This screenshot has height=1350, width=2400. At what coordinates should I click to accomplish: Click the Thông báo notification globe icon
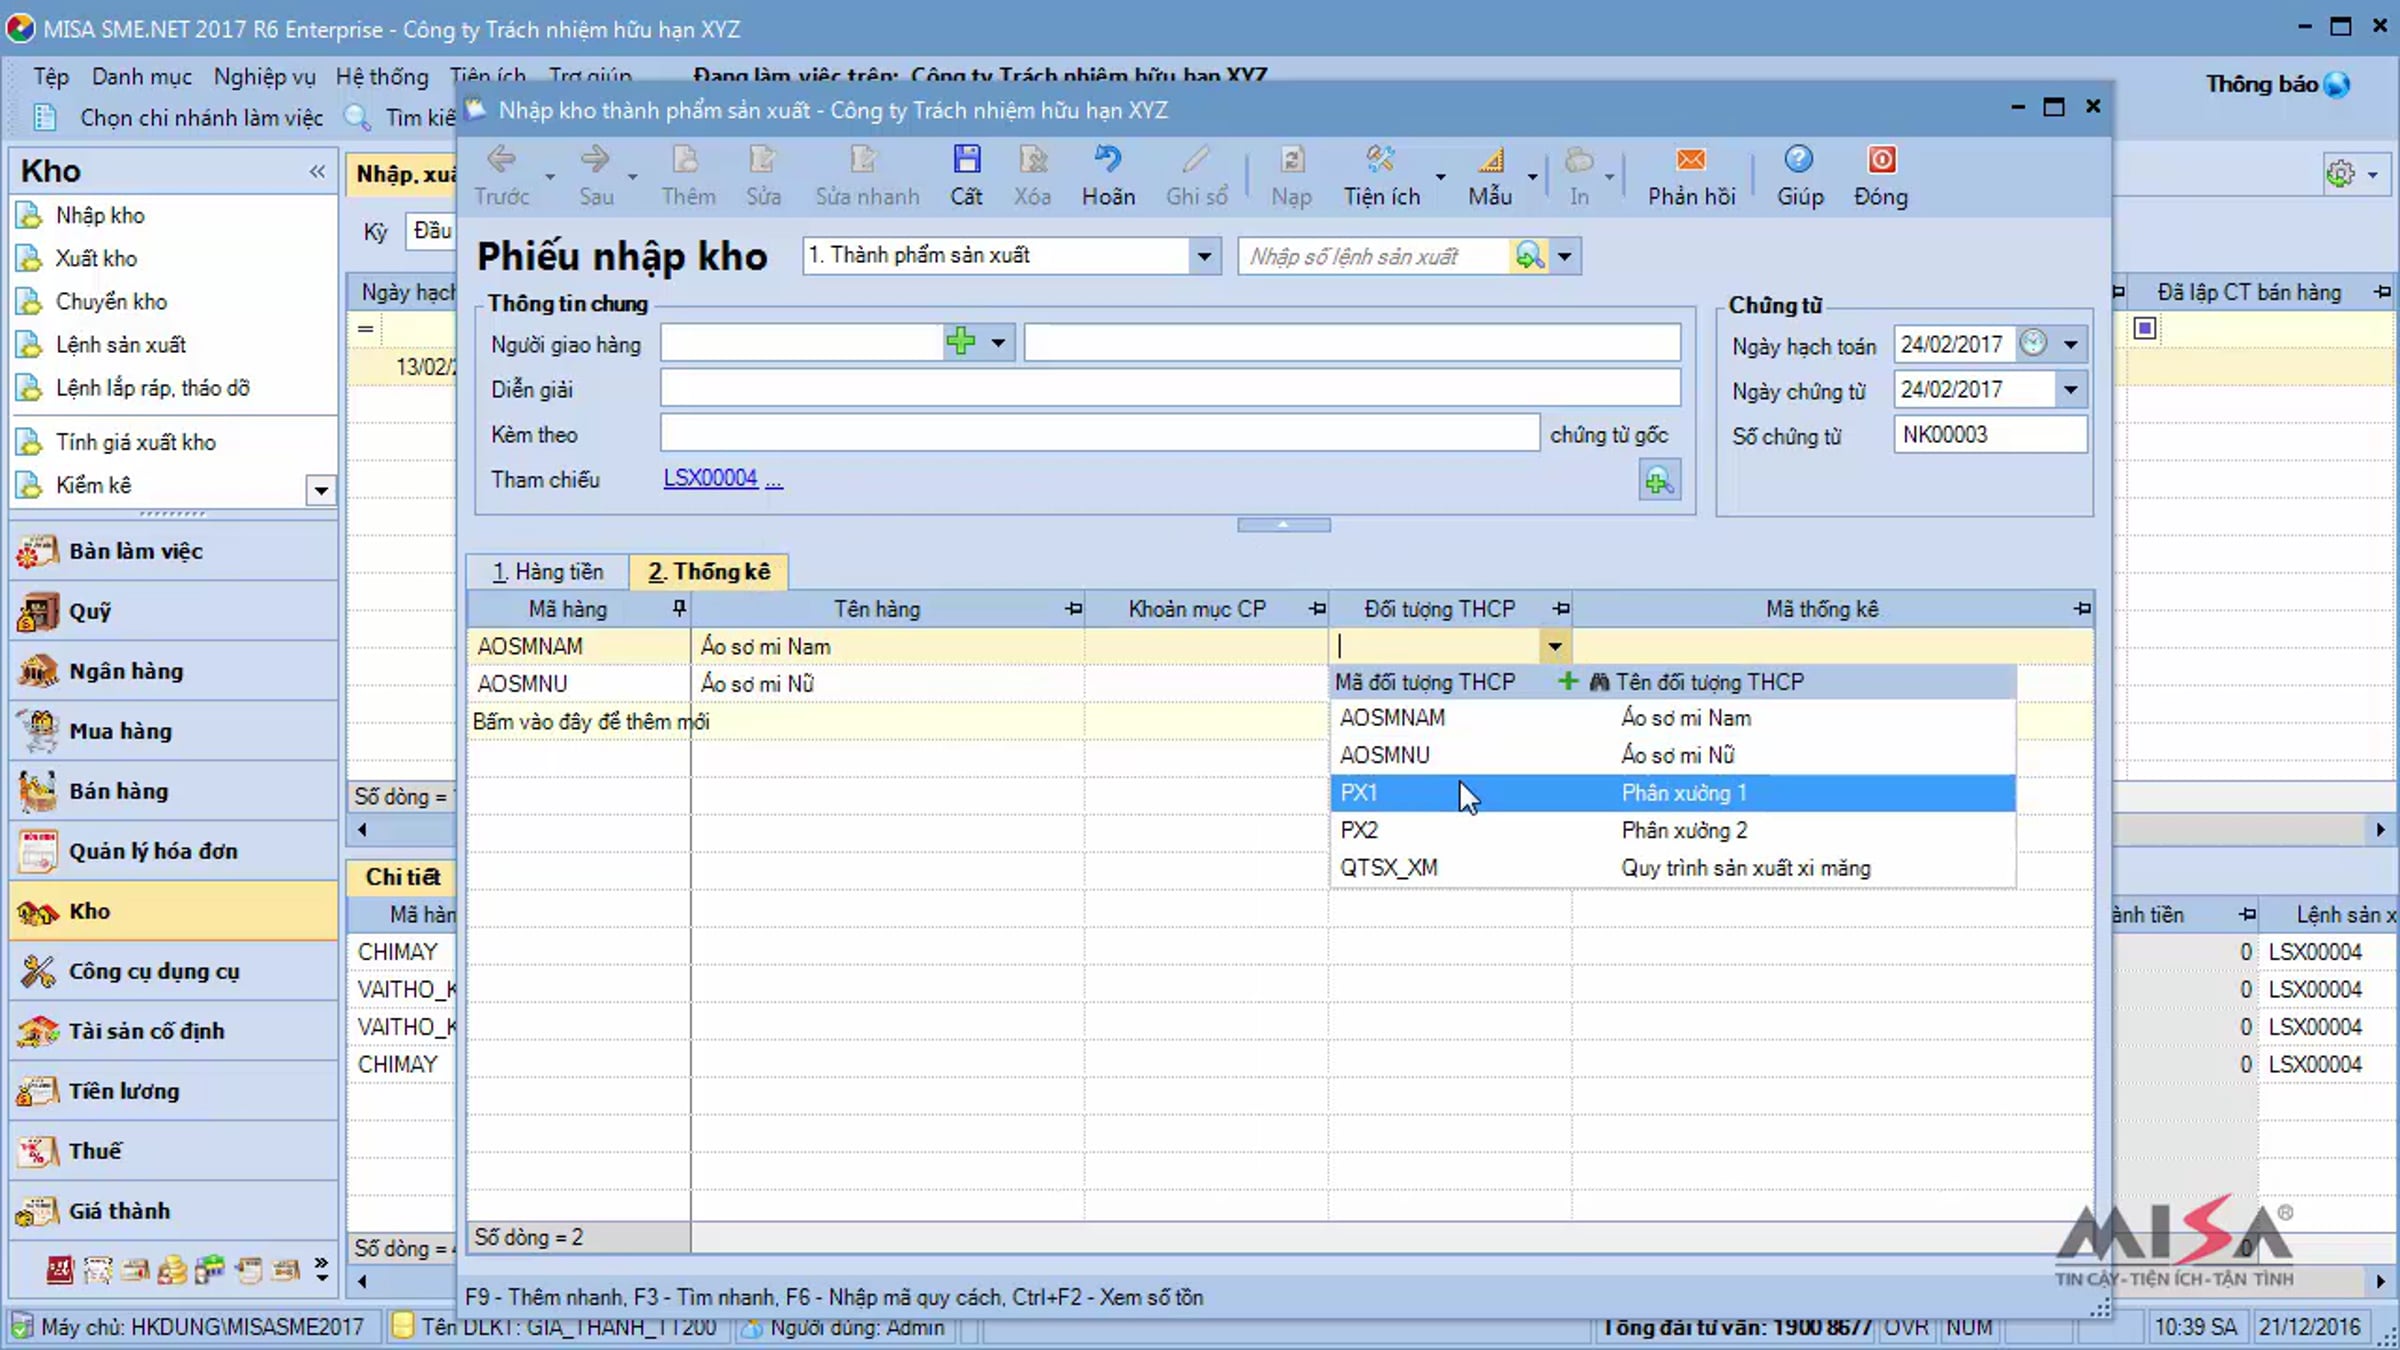coord(2337,85)
